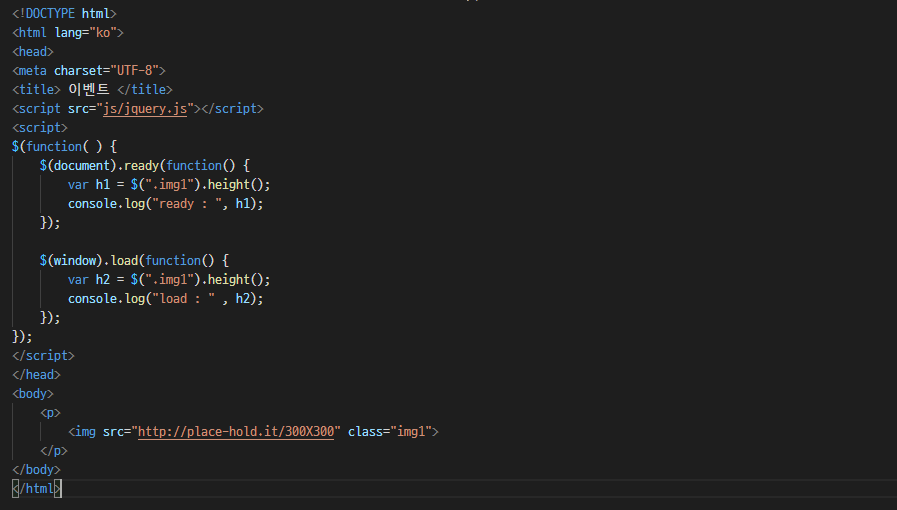The image size is (897, 510).
Task: Click the closing </body> tag
Action: click(36, 469)
